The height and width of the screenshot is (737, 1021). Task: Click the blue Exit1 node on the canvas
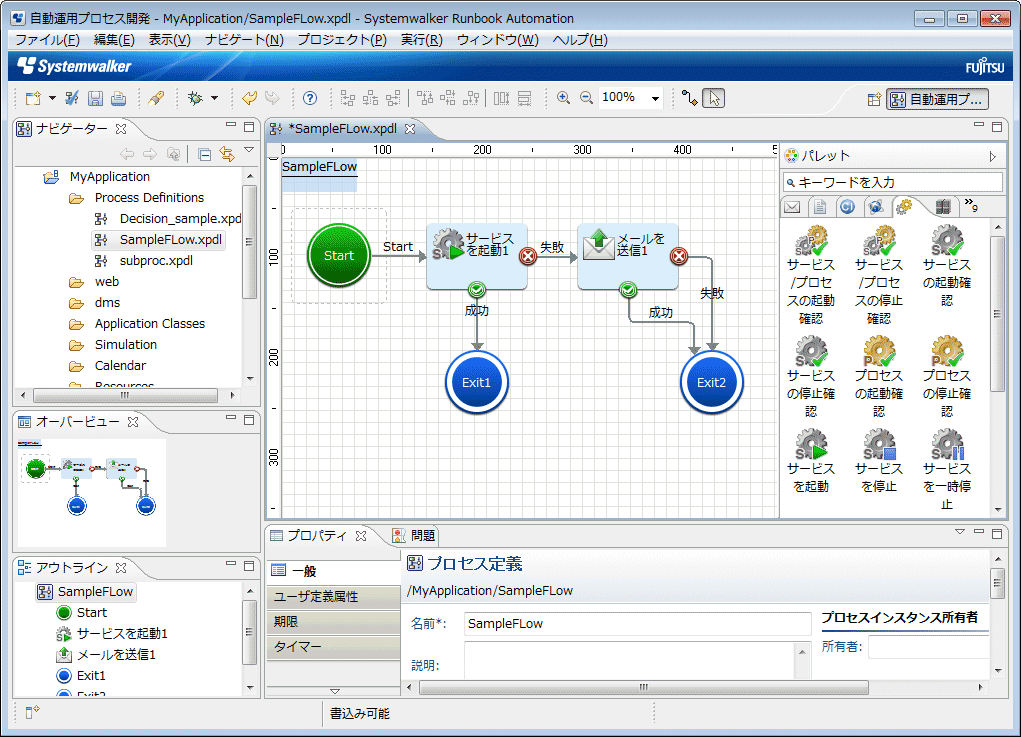point(476,382)
